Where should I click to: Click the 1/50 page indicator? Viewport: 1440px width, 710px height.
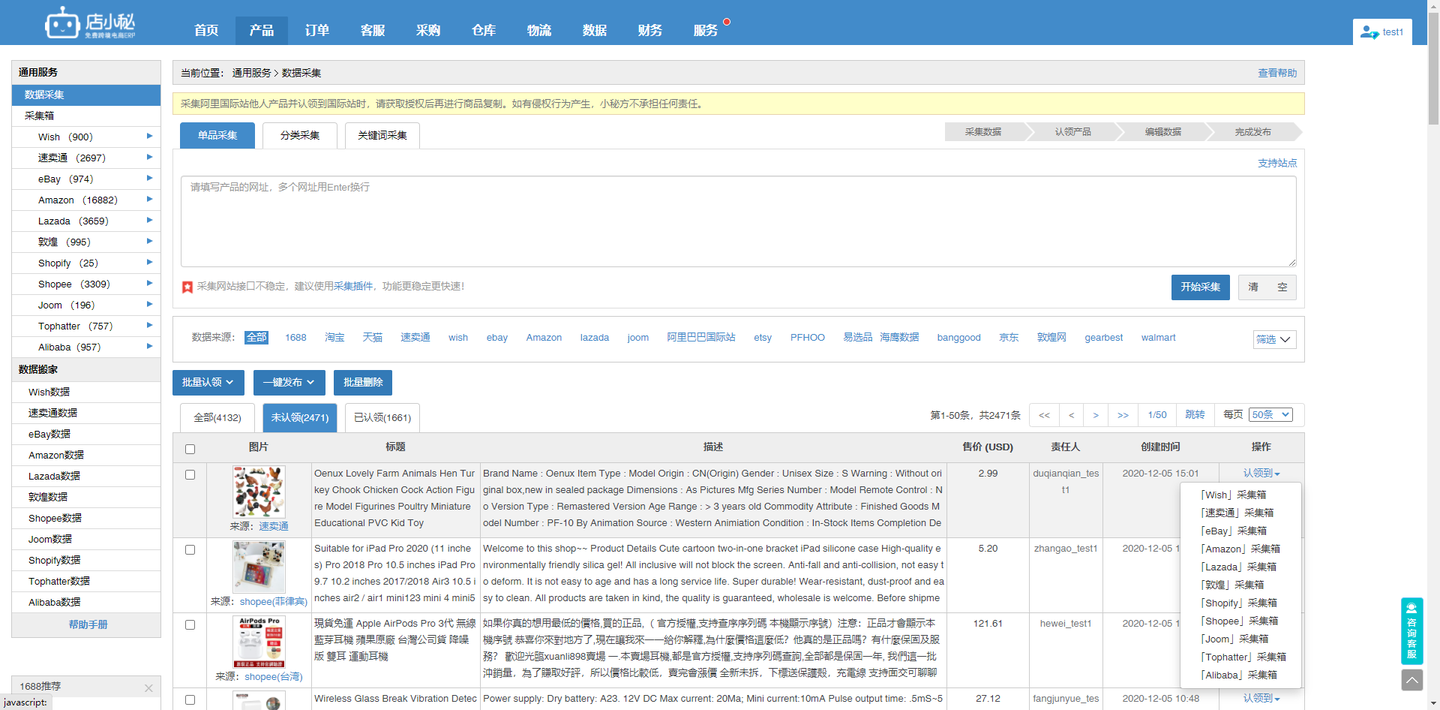[x=1157, y=415]
